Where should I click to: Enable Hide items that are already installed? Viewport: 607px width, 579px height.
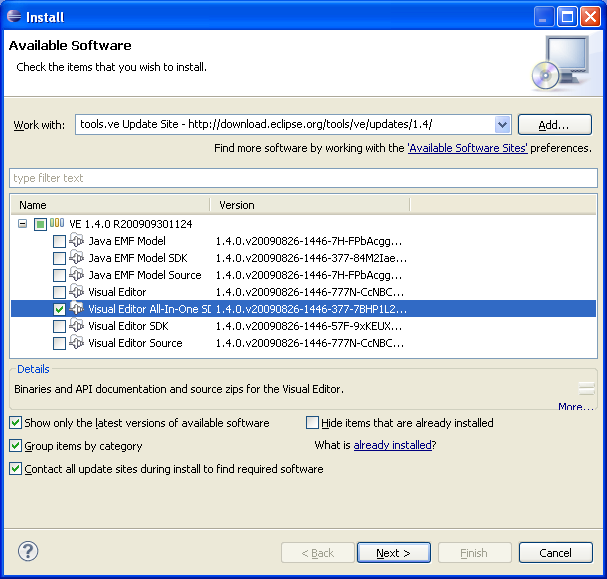coord(313,423)
